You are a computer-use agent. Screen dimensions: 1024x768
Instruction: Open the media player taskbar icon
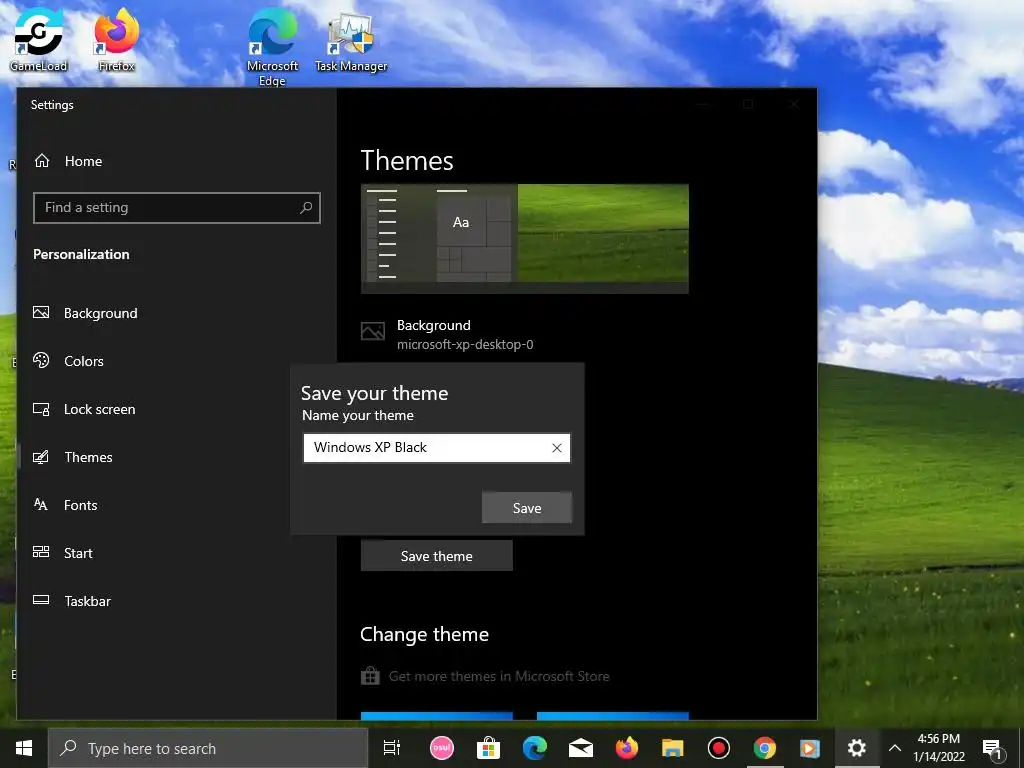810,748
